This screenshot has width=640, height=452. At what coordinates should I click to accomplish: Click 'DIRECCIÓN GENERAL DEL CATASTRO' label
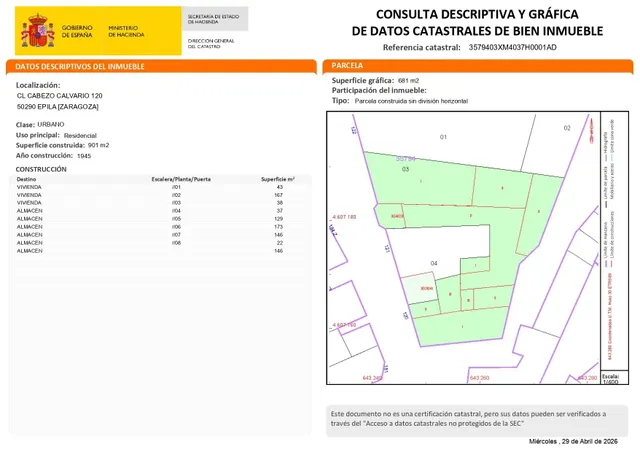point(211,44)
